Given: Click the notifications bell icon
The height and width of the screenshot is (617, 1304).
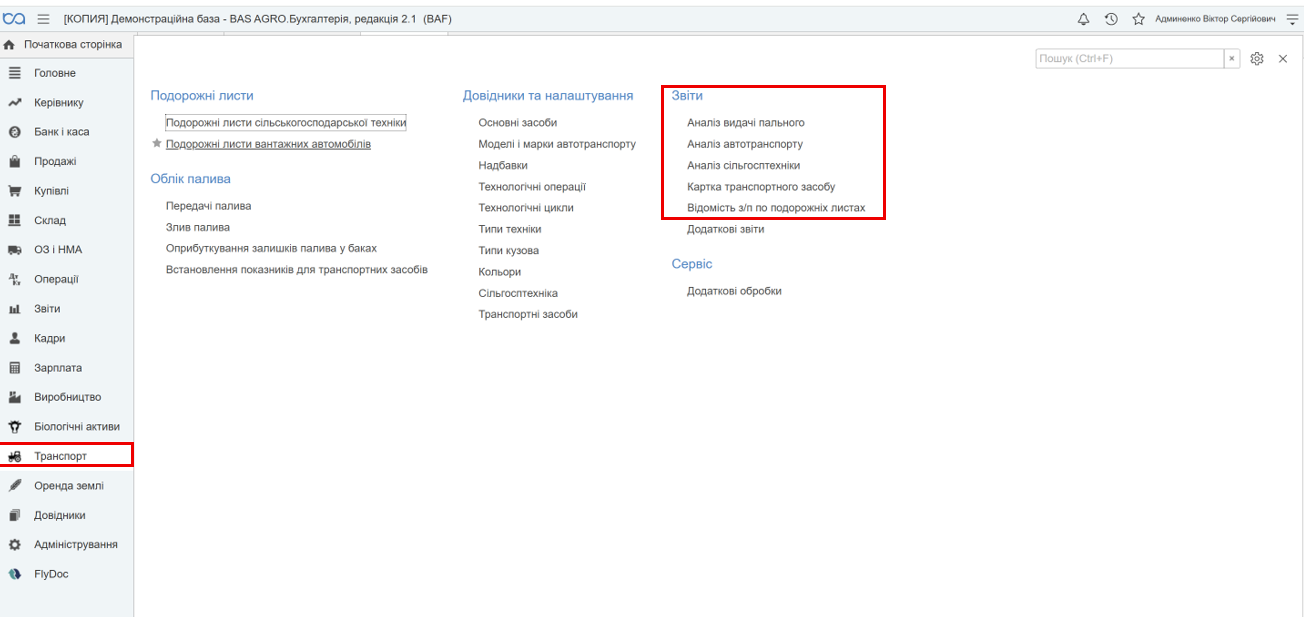Looking at the screenshot, I should point(1083,19).
